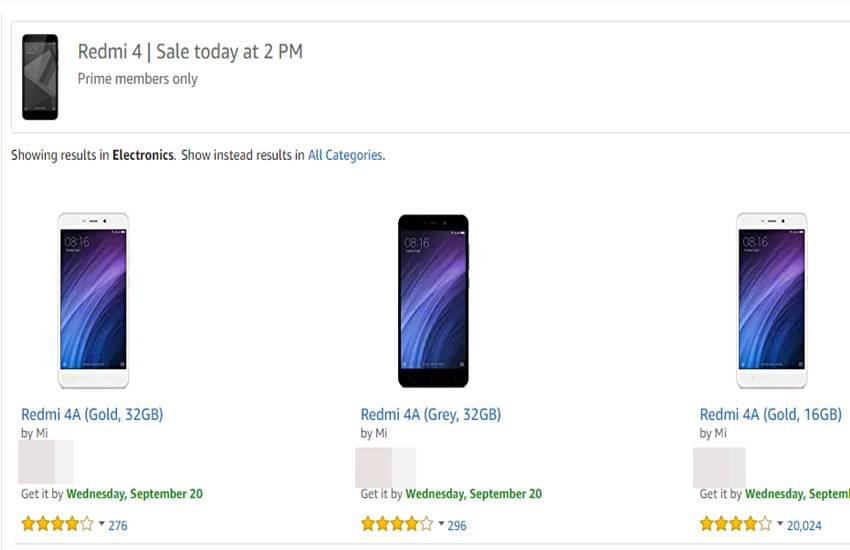Open the Redmi 4 sale today banner title
Screen dimensions: 850x550
[x=190, y=52]
